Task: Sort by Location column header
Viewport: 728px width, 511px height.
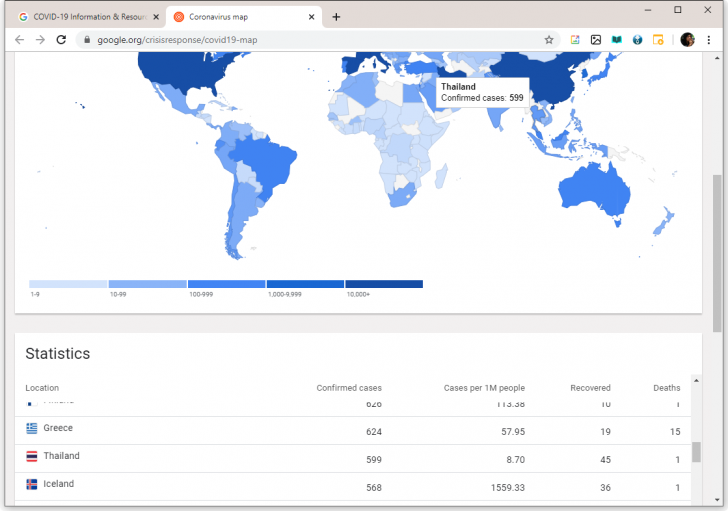Action: (x=42, y=388)
